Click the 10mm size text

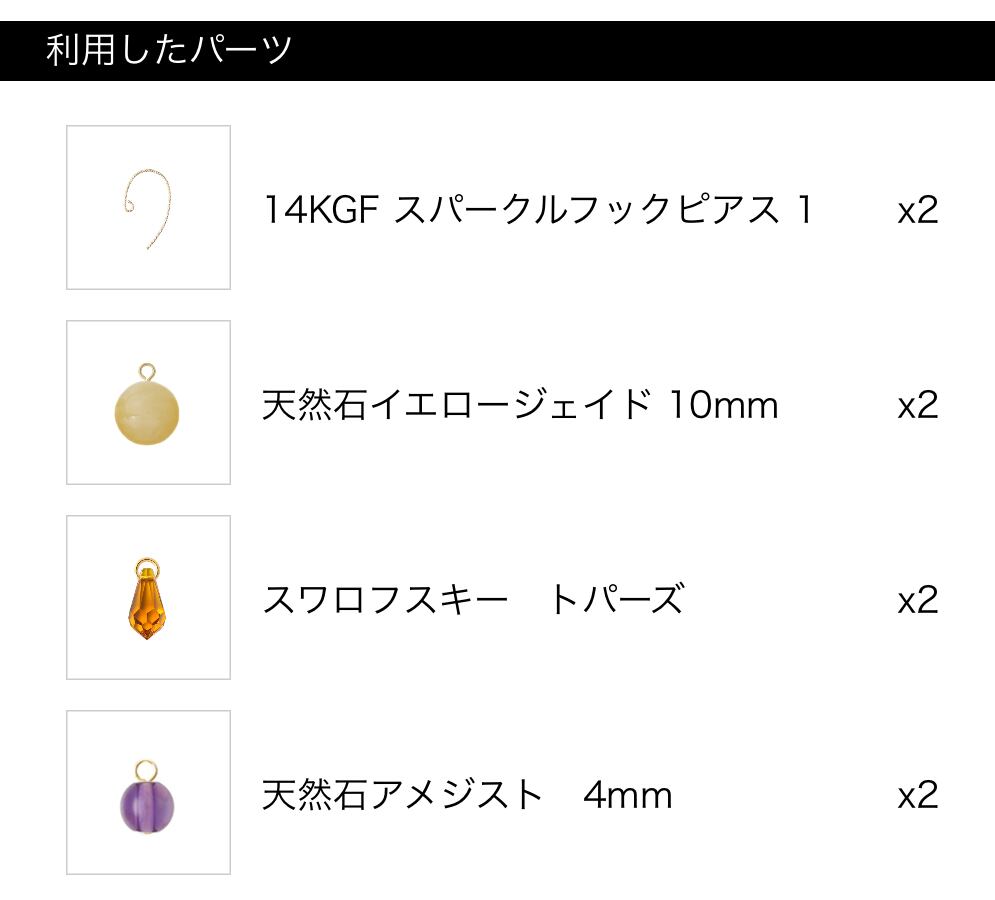coord(722,405)
